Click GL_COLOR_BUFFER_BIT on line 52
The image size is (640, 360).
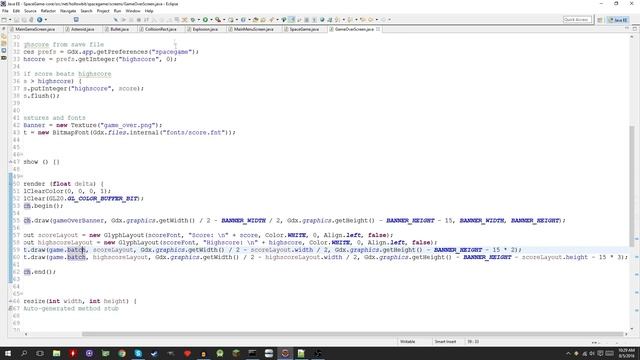coord(102,198)
